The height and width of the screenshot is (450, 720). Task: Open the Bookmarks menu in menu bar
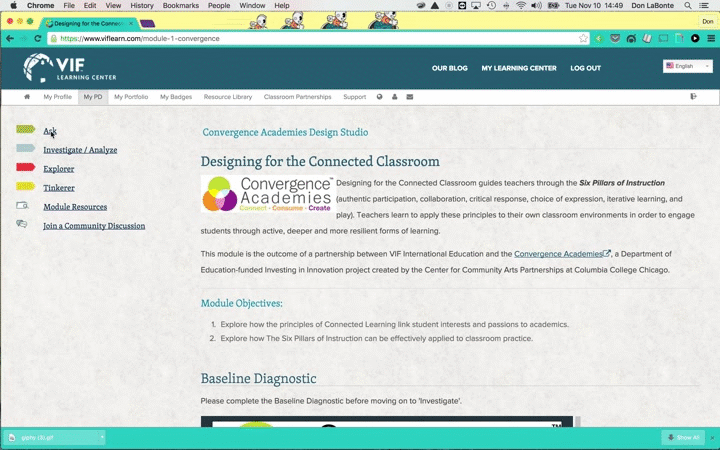(181, 5)
